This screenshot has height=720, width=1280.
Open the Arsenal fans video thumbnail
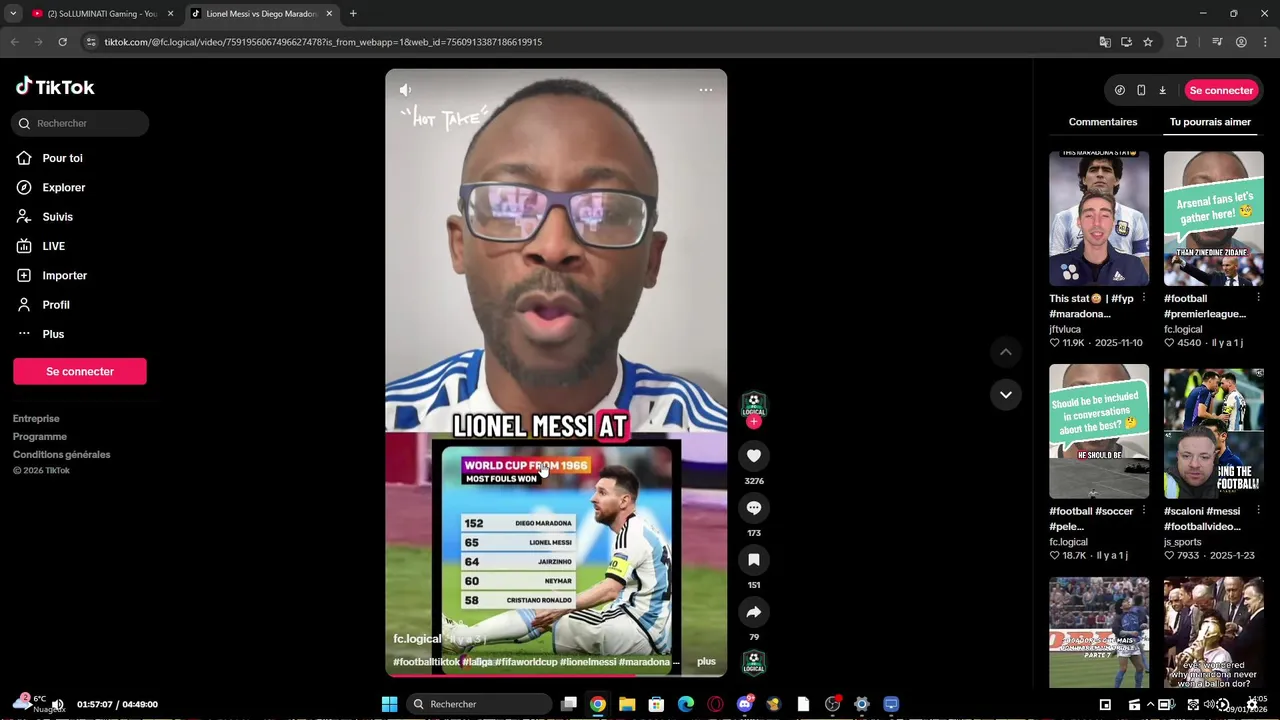click(1214, 218)
